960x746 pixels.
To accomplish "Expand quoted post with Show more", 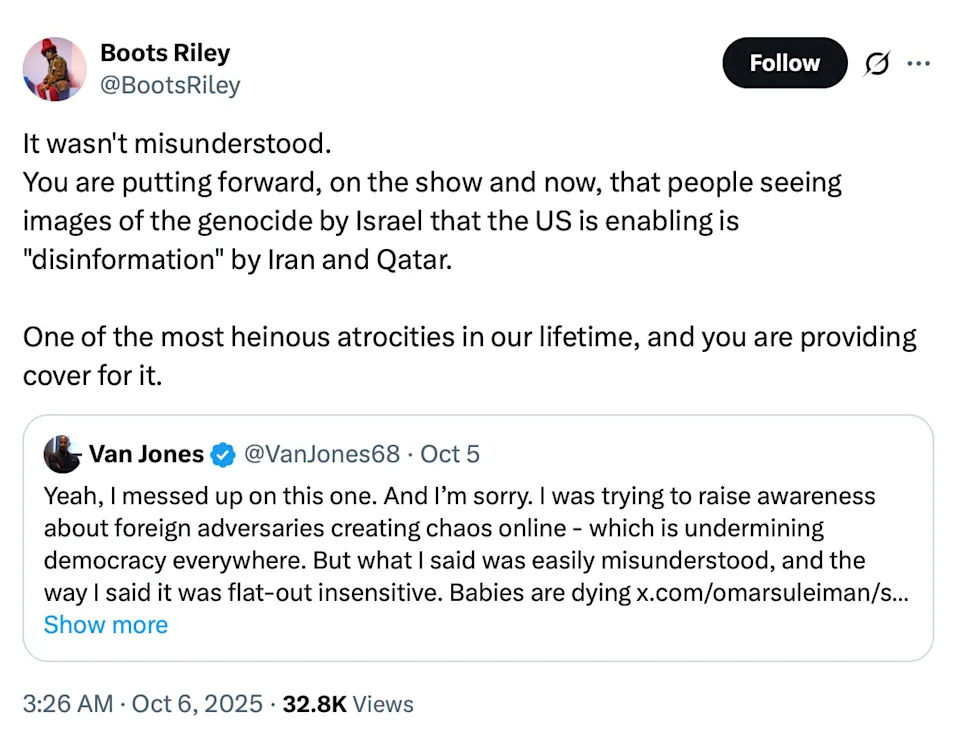I will pos(105,625).
